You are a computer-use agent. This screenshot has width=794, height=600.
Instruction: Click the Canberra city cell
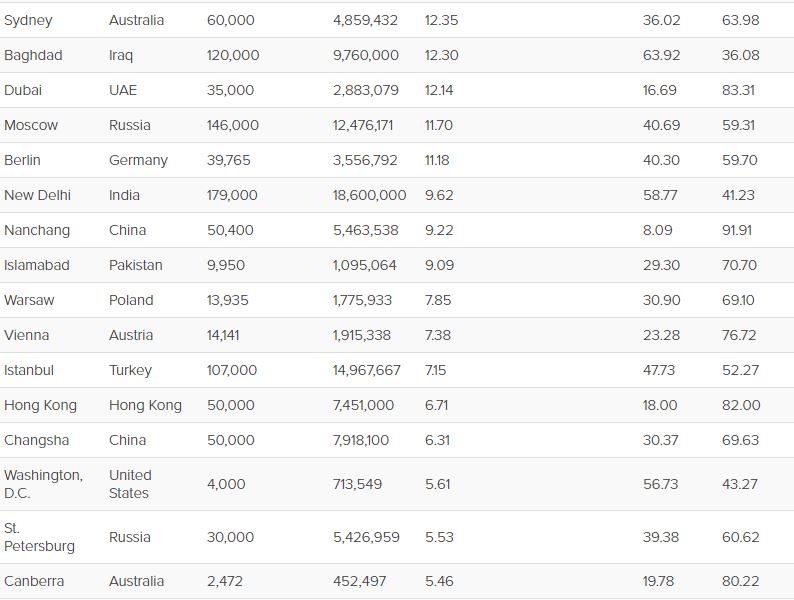pyautogui.click(x=34, y=581)
